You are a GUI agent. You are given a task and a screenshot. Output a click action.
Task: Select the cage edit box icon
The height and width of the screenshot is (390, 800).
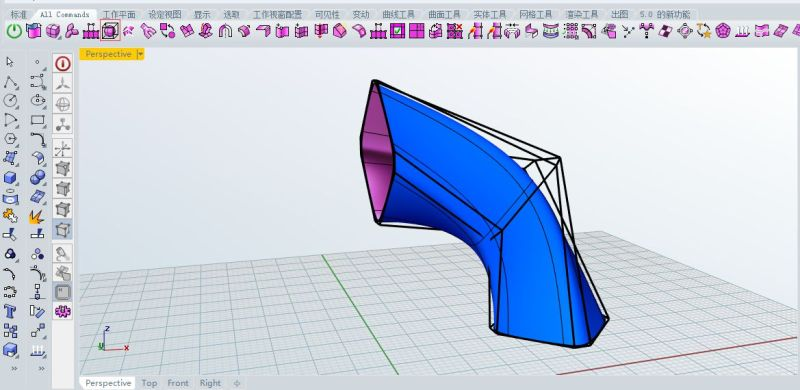pyautogui.click(x=110, y=31)
